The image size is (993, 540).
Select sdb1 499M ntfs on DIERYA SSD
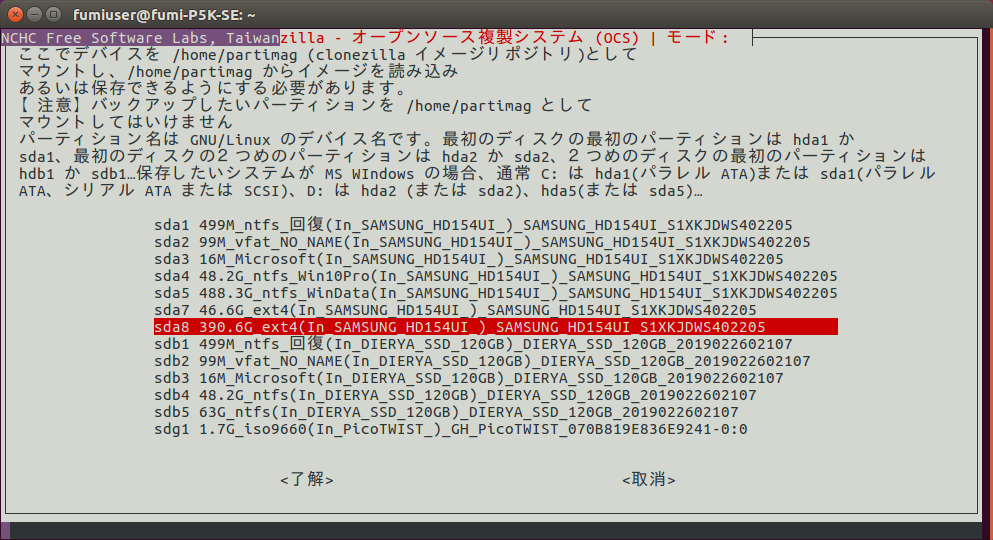tap(473, 344)
